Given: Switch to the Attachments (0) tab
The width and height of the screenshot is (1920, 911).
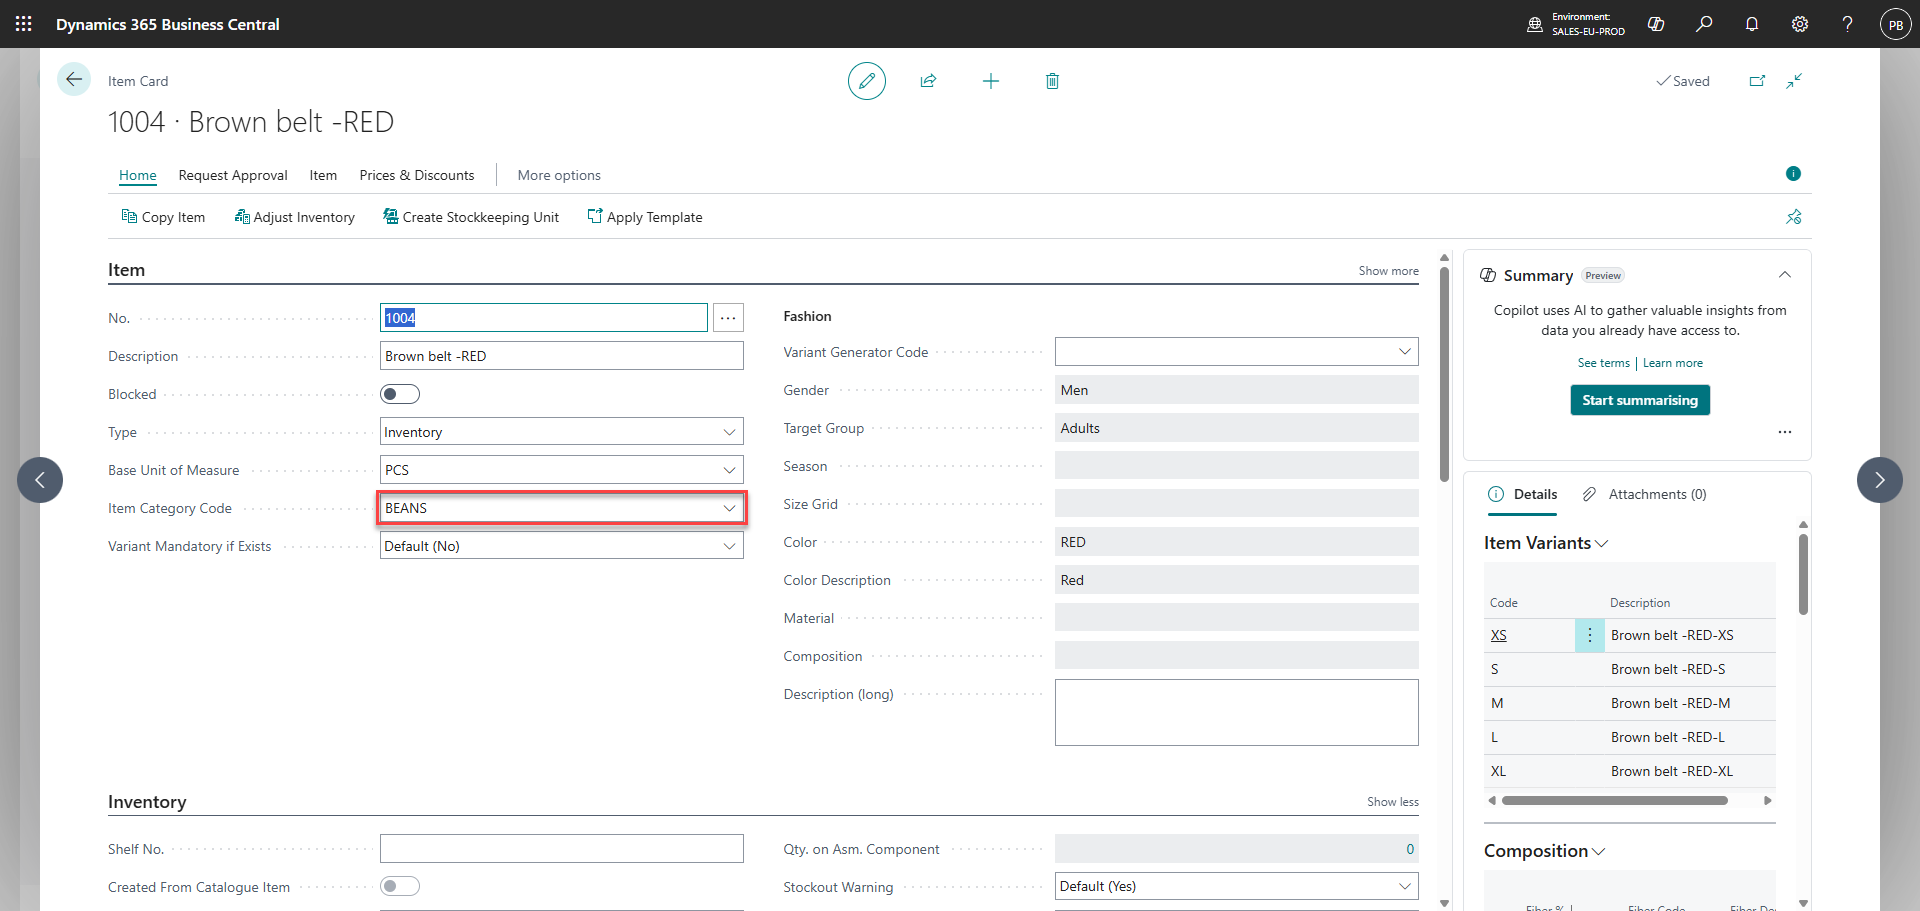Looking at the screenshot, I should pos(1645,494).
